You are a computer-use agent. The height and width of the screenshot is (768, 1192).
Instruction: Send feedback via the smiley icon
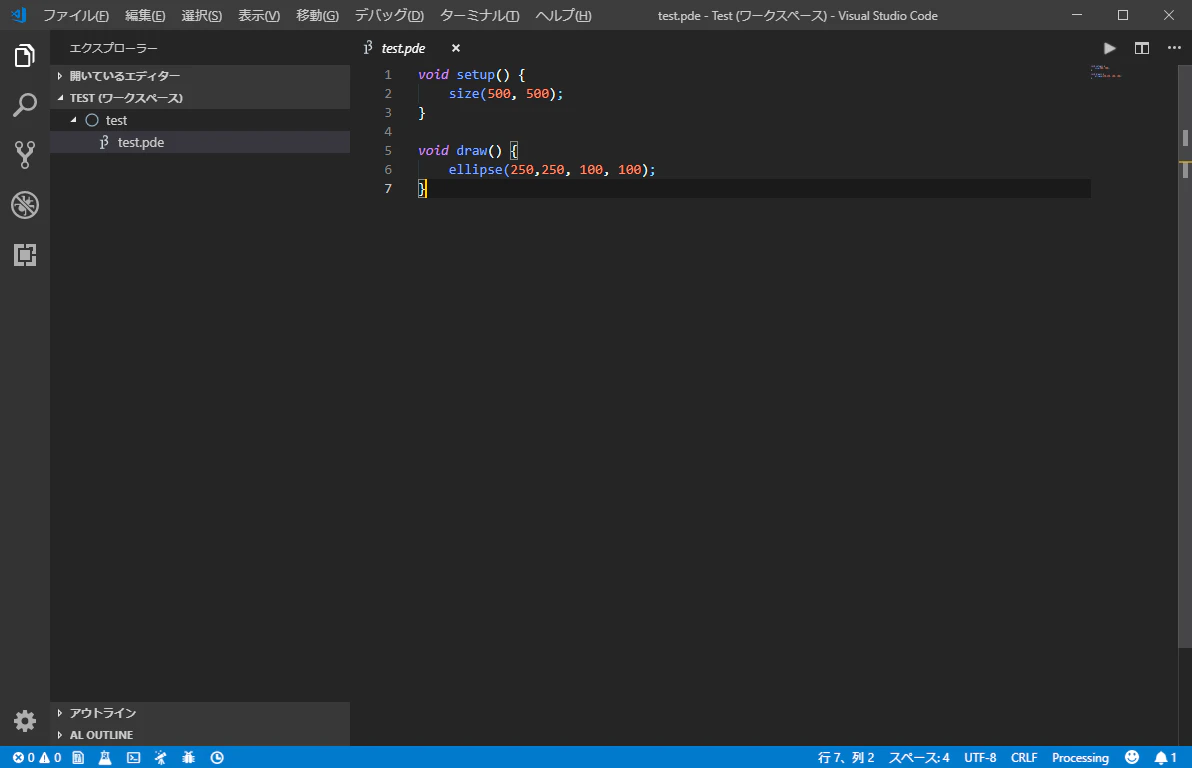(1132, 757)
